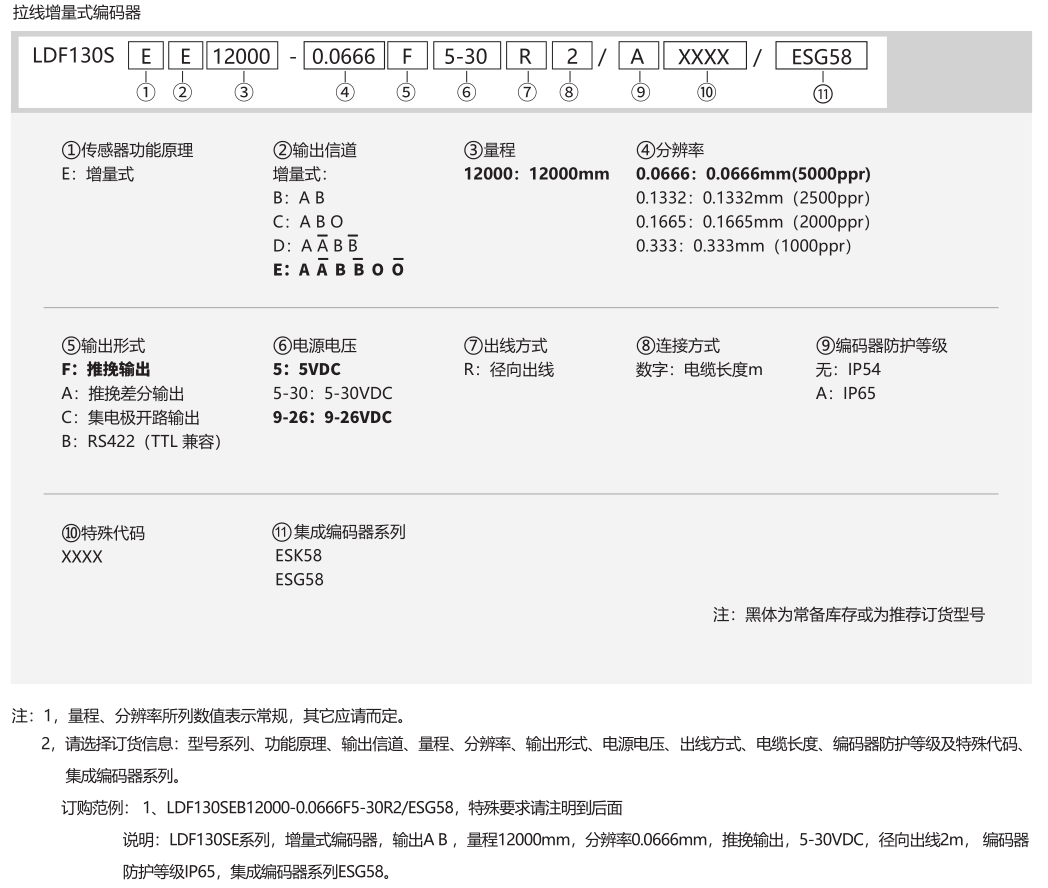Click the option A: 推挽差分输出

[123, 394]
